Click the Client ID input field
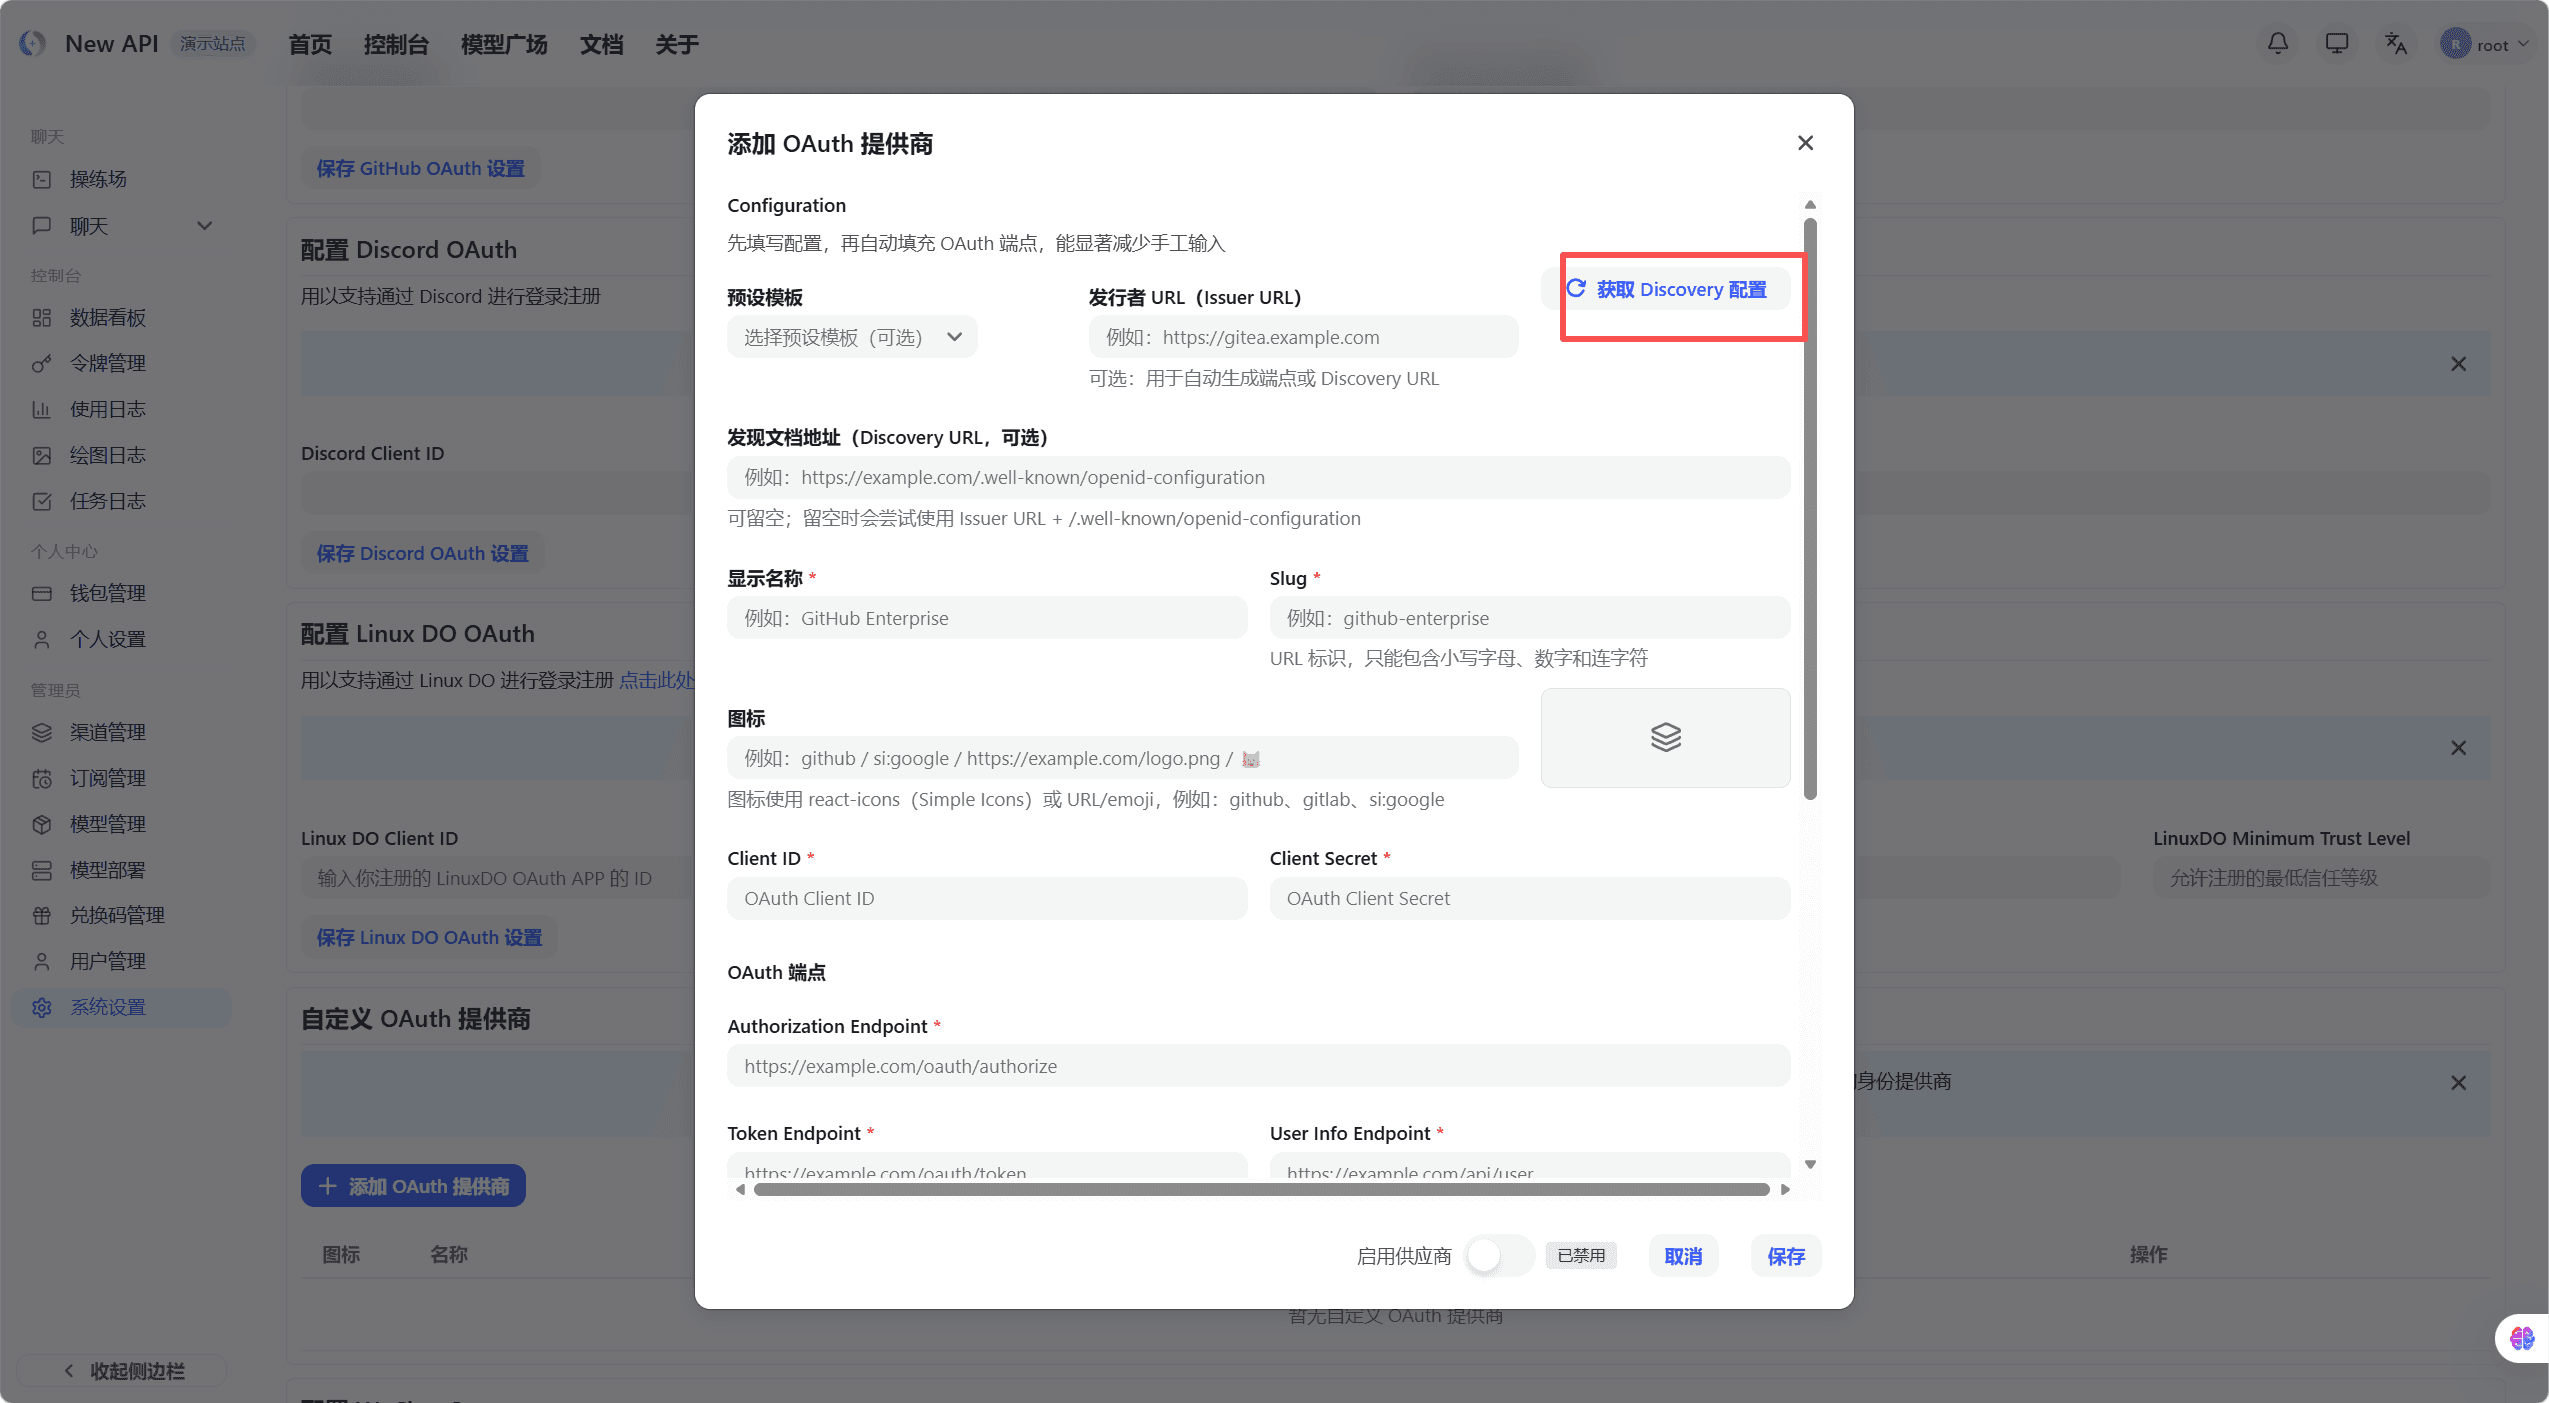This screenshot has height=1403, width=2549. (986, 898)
